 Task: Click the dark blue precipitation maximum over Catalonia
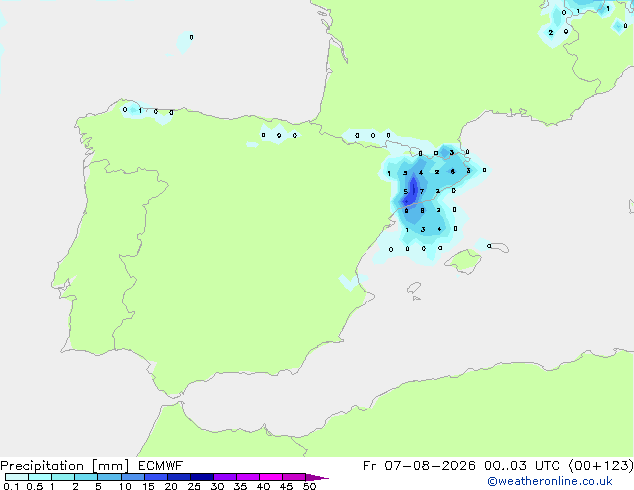pyautogui.click(x=412, y=191)
